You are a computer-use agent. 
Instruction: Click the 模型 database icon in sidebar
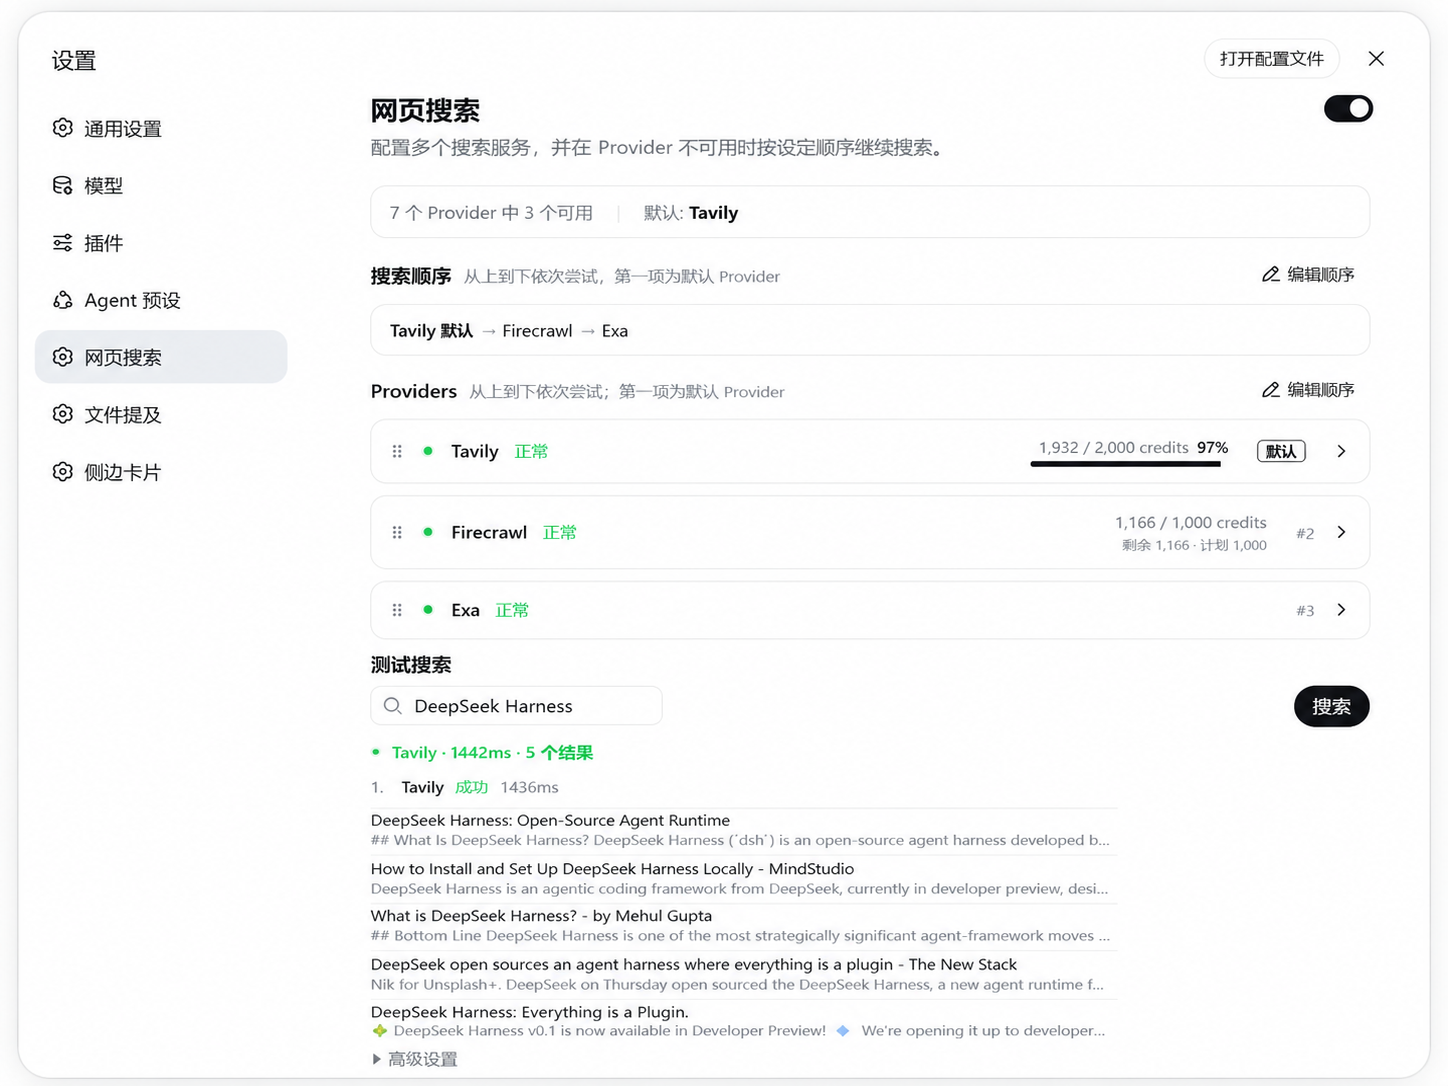point(63,185)
